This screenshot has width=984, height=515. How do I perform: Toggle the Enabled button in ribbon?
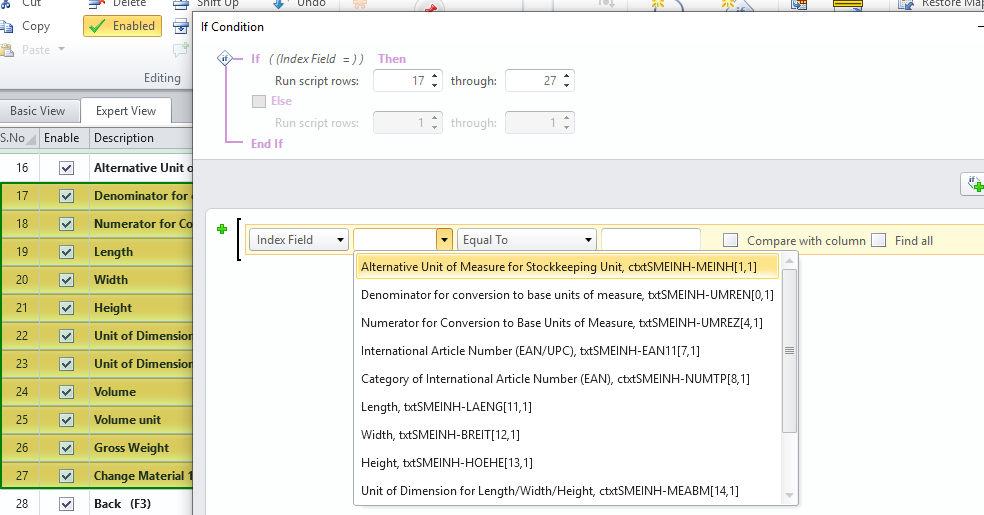[x=122, y=26]
